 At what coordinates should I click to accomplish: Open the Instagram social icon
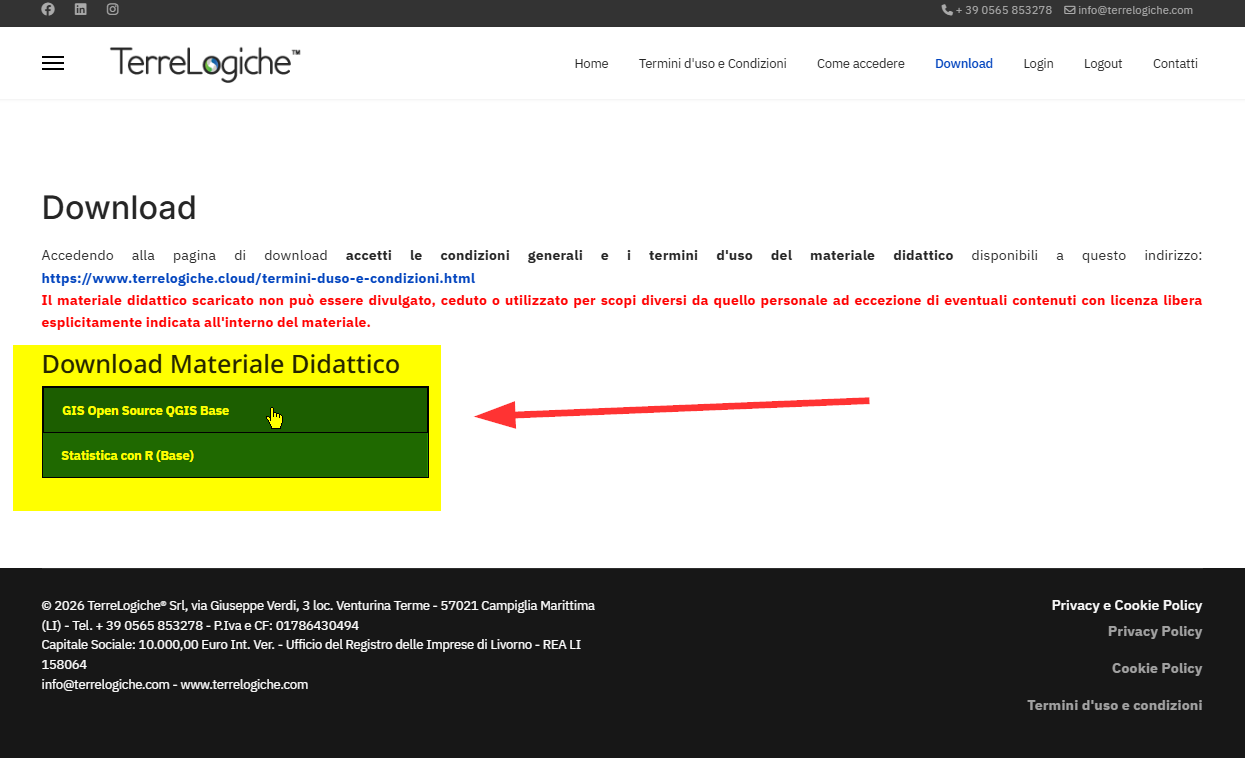(113, 10)
